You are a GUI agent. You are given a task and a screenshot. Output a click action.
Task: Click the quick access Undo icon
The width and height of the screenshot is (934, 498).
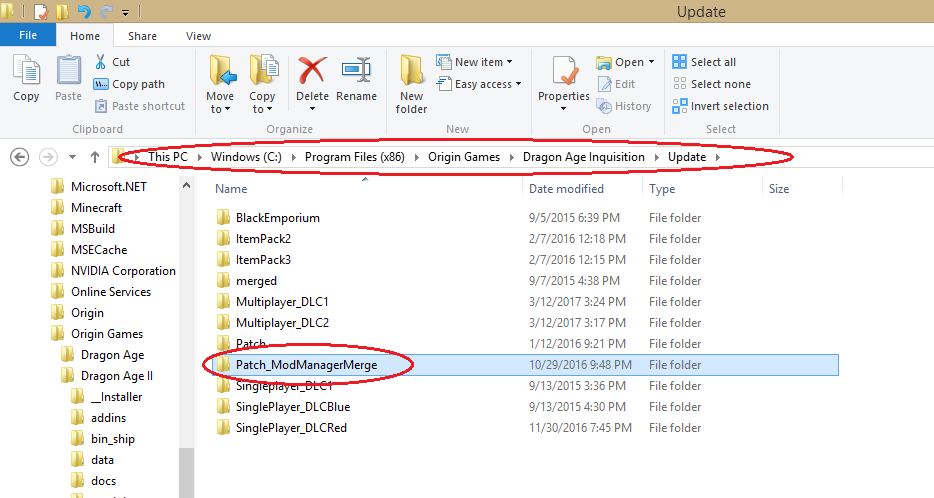click(83, 11)
